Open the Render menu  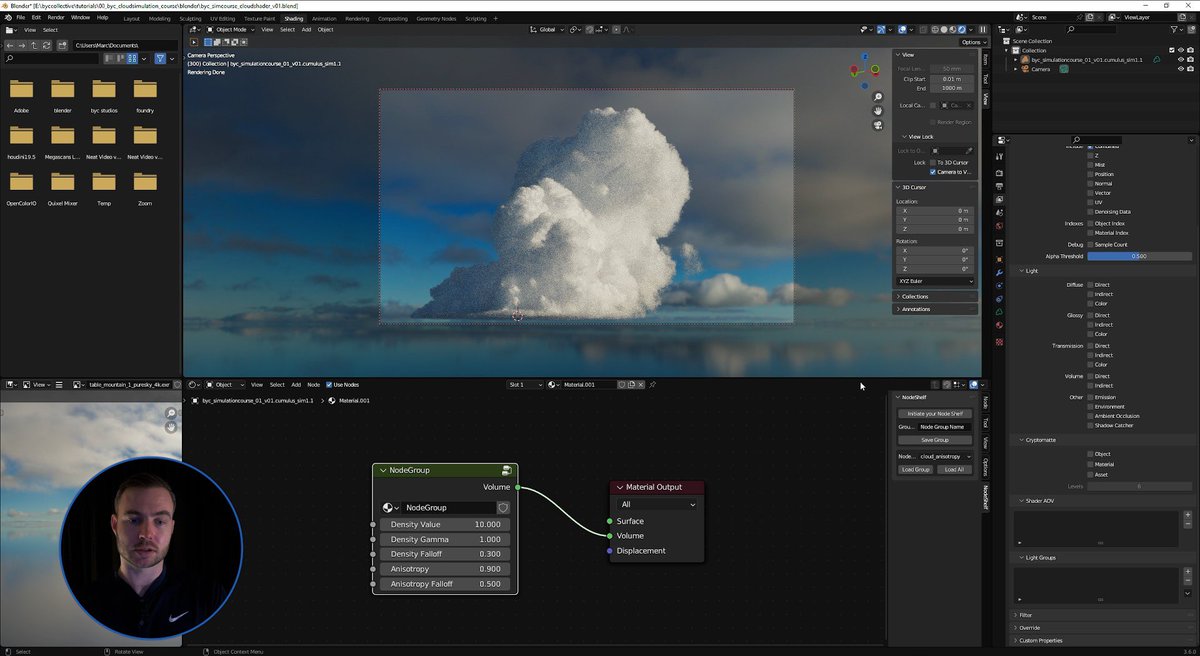[55, 17]
